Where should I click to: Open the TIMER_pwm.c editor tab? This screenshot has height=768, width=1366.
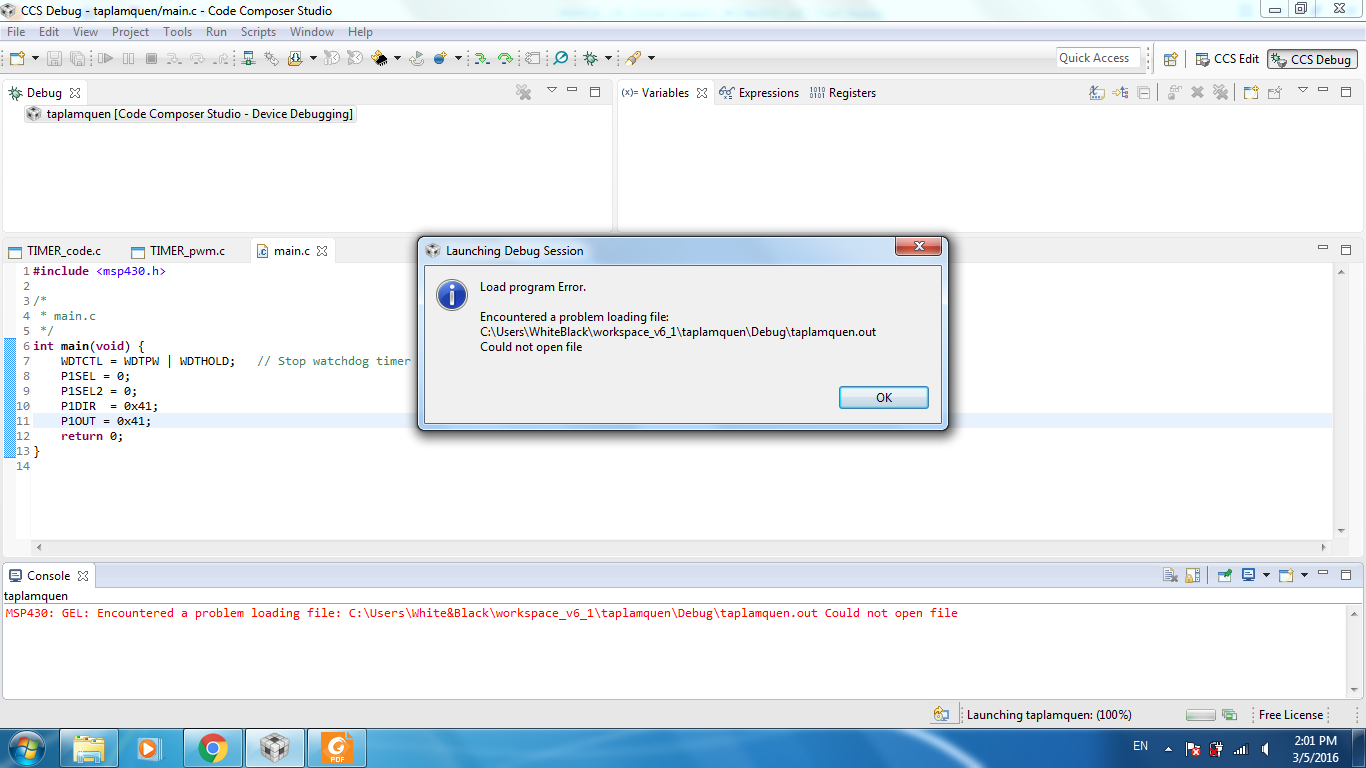tap(186, 251)
